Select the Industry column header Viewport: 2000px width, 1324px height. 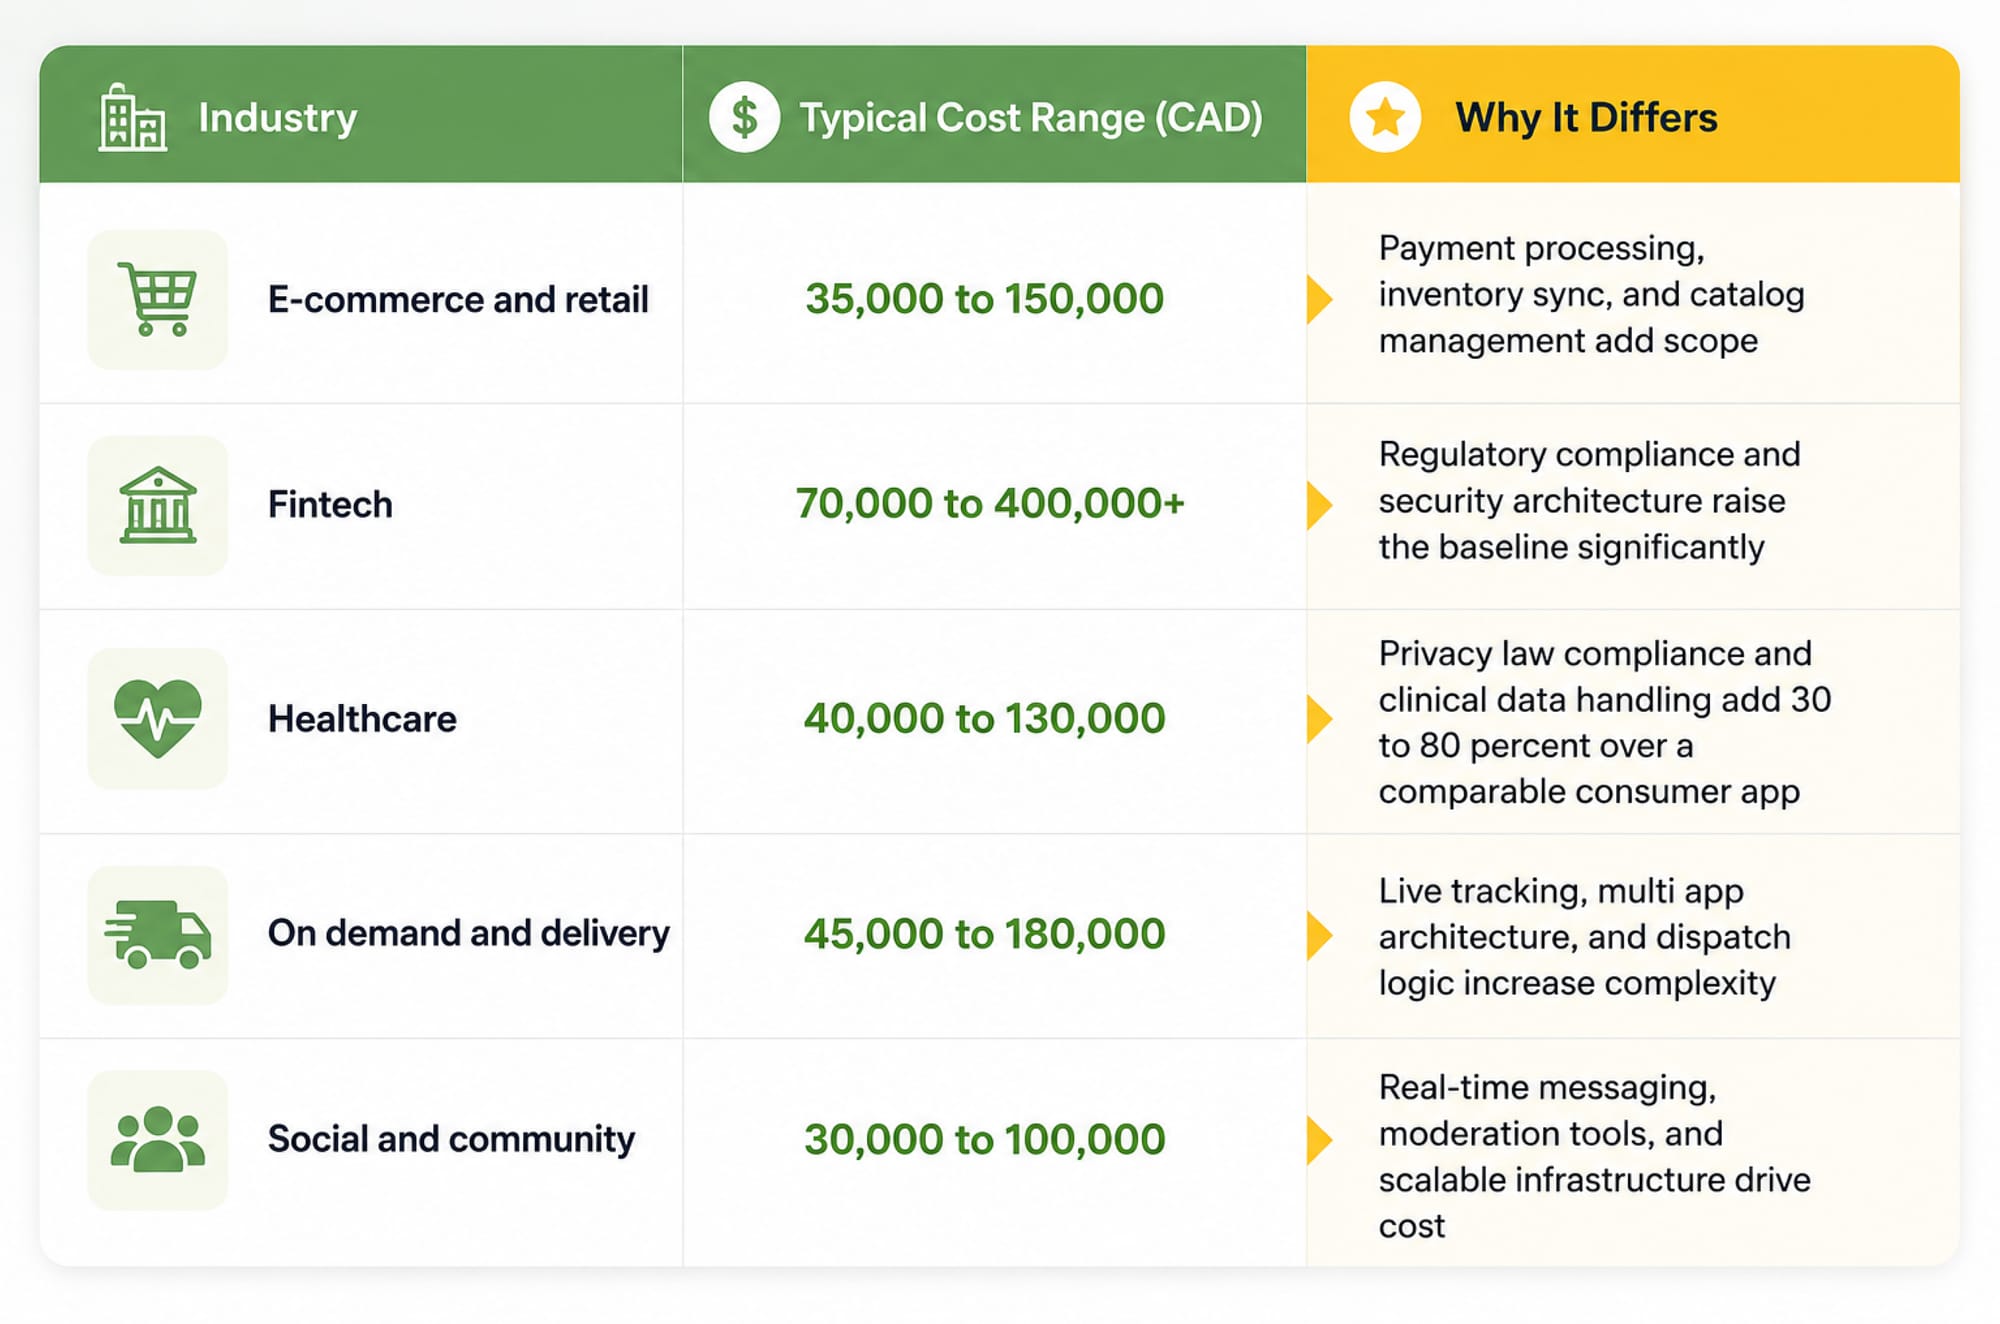361,114
